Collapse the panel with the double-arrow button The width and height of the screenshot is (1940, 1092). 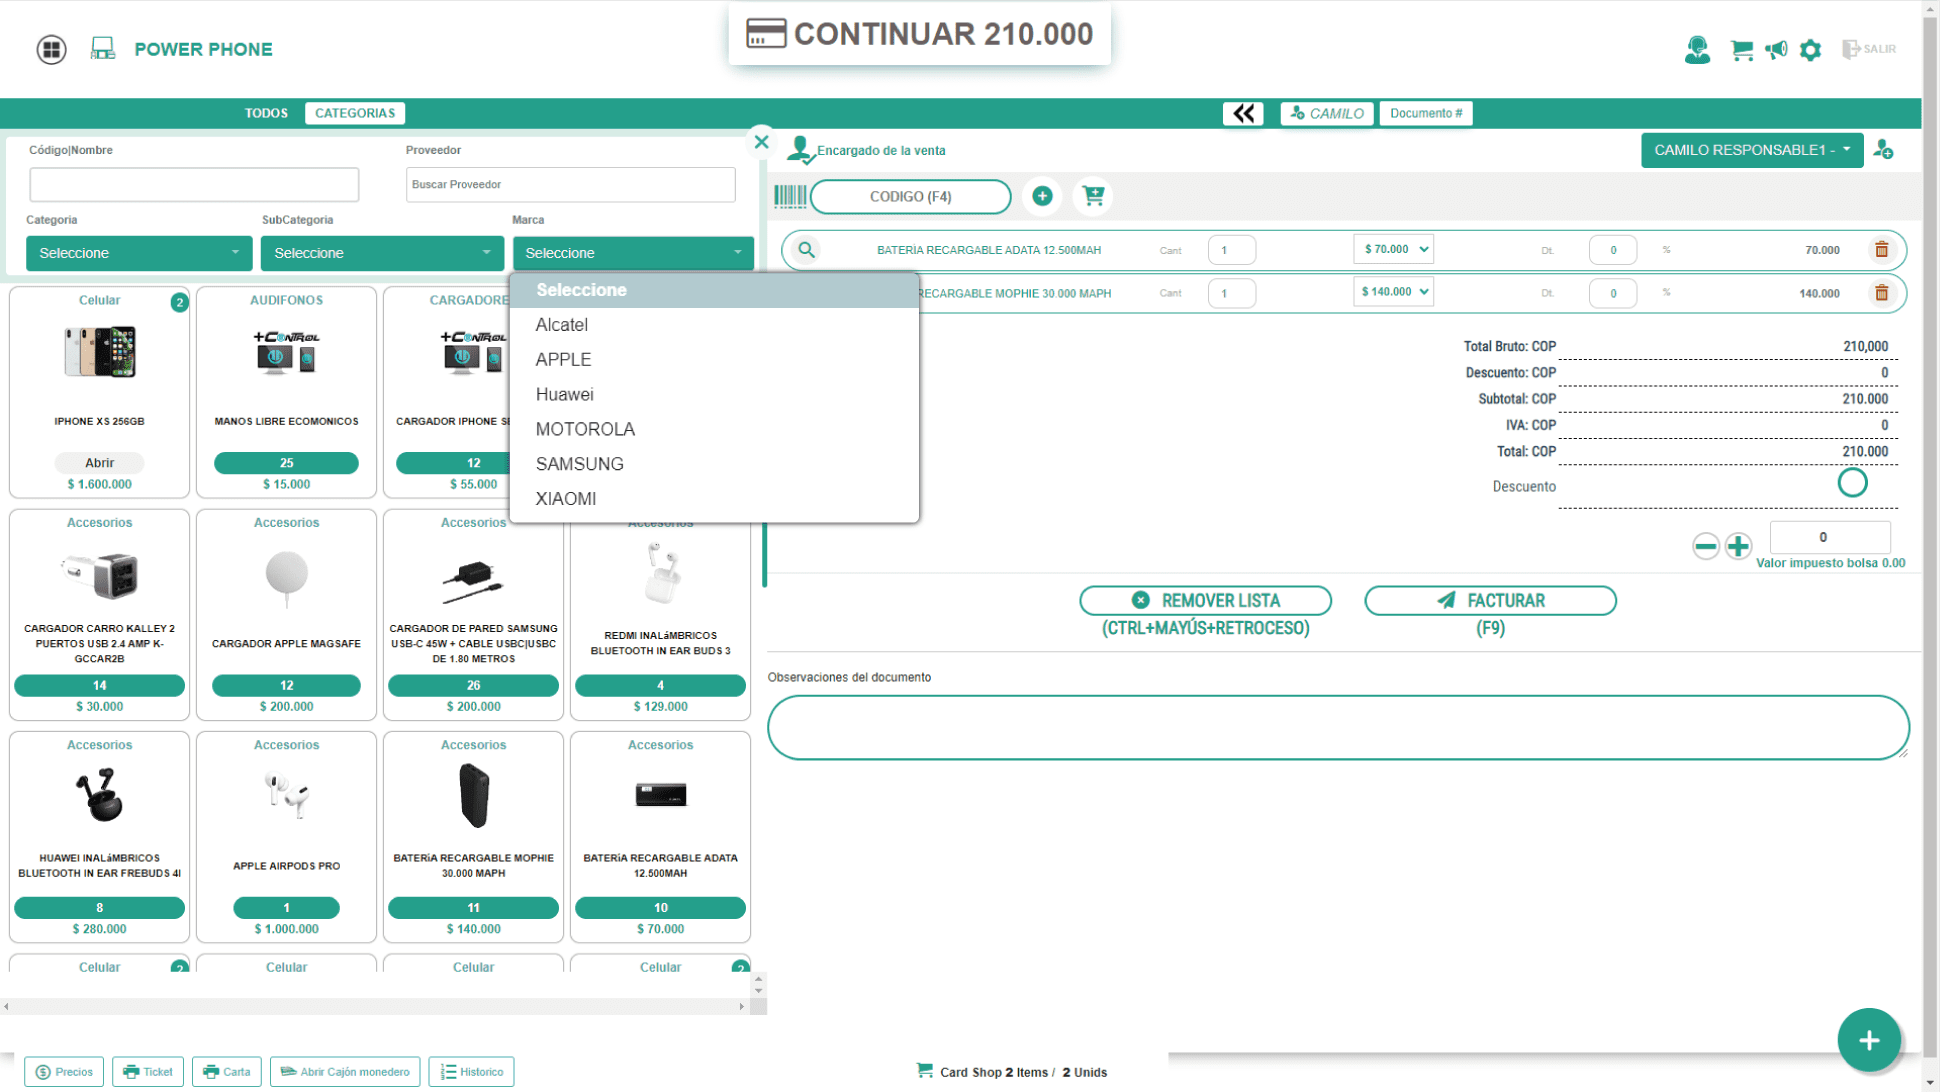(x=1243, y=113)
